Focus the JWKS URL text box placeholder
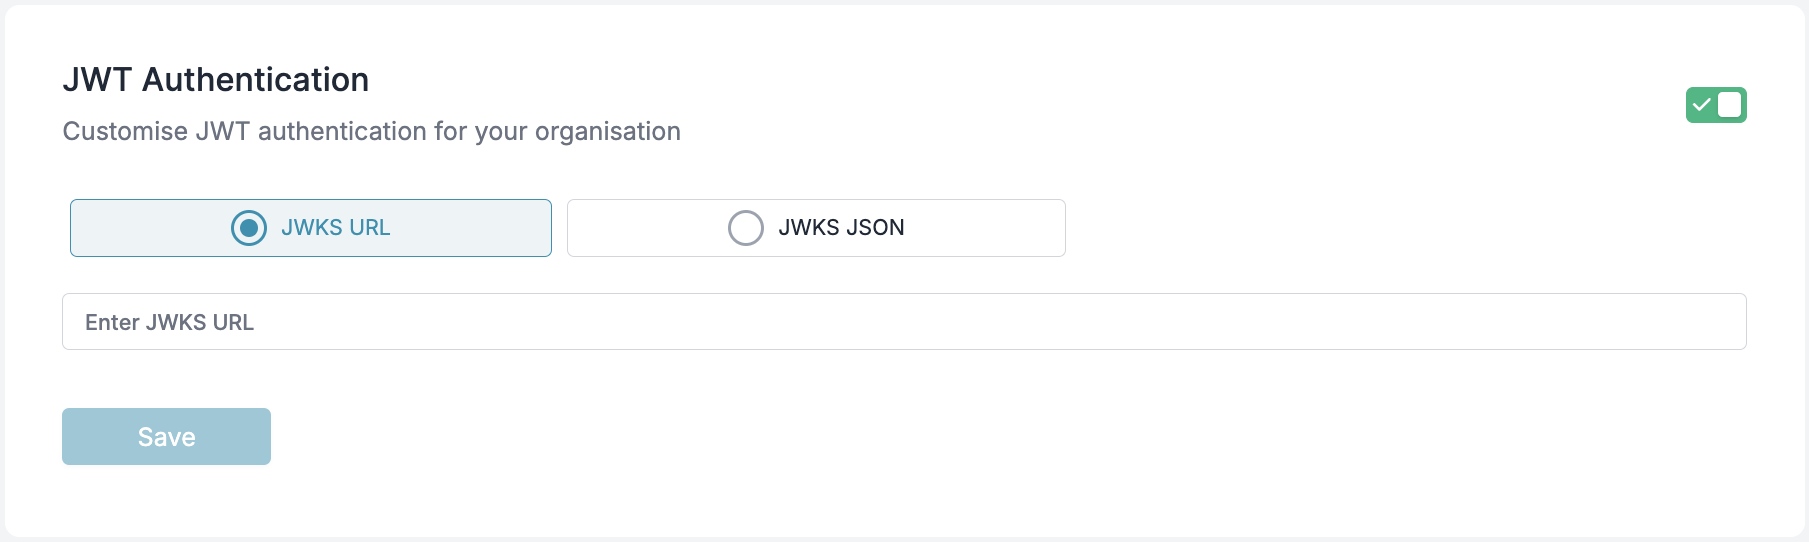 [169, 322]
